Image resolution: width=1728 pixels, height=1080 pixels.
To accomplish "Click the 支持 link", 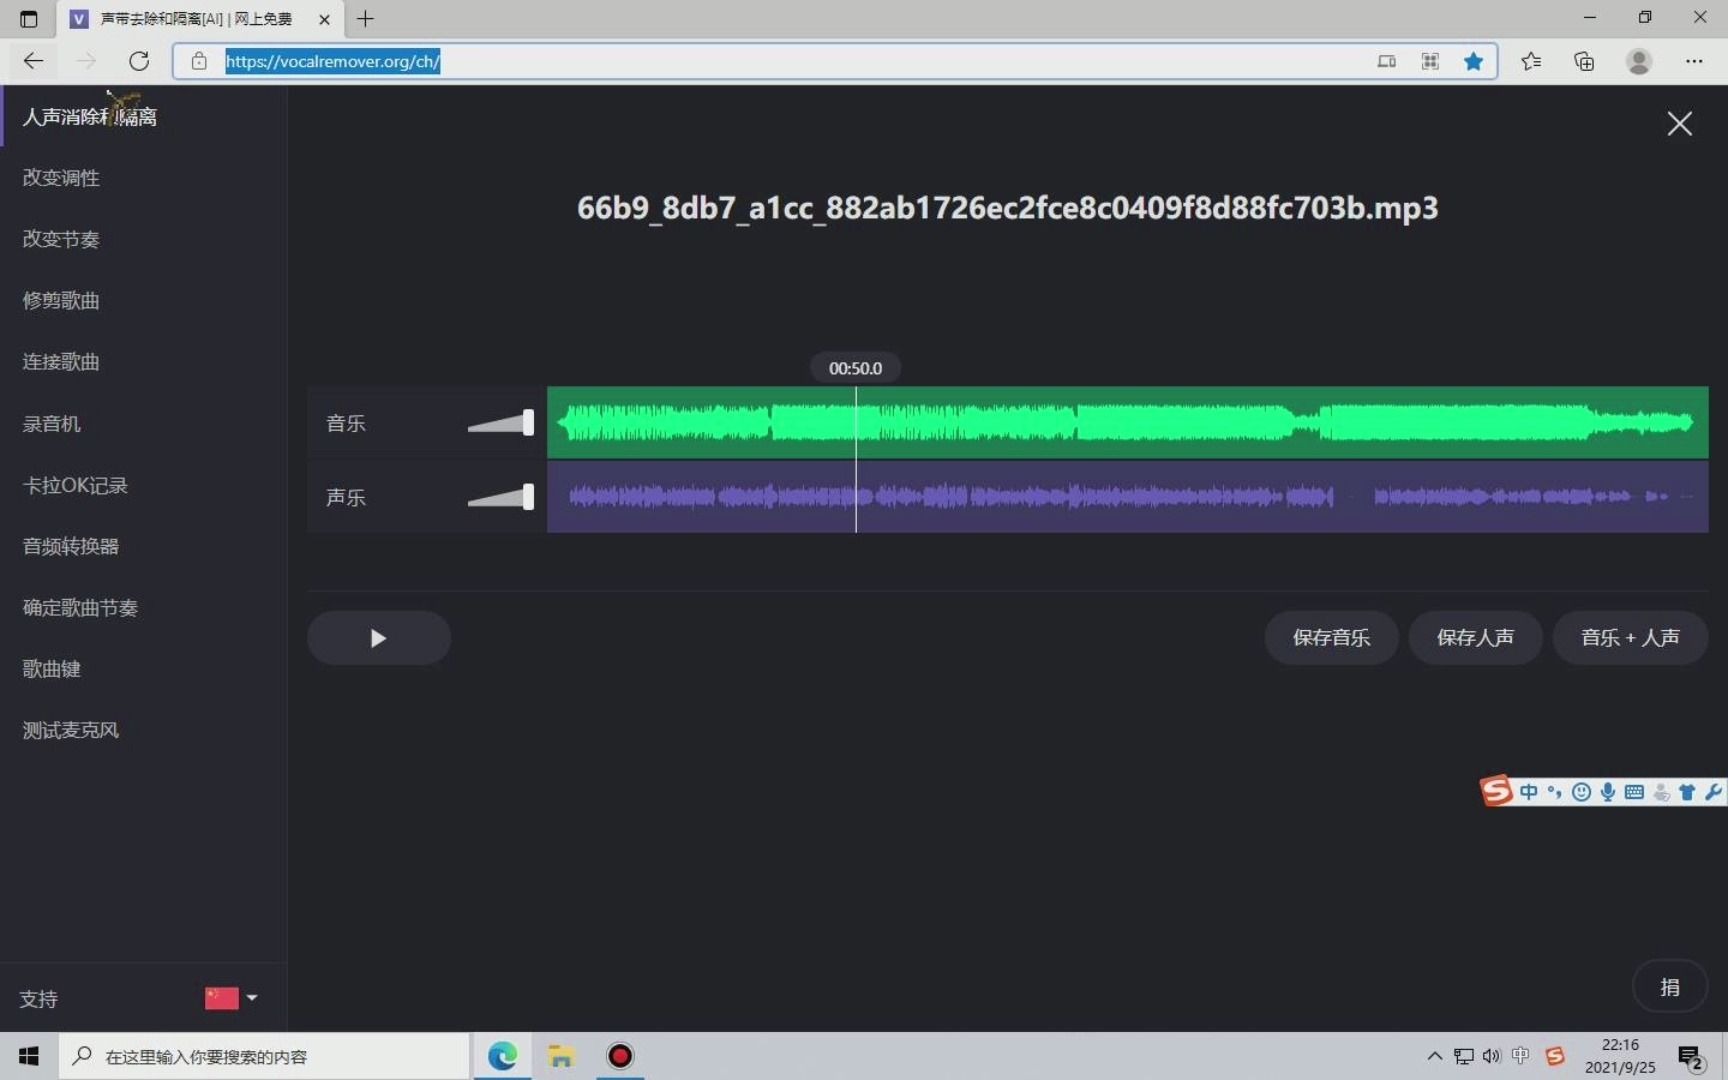I will pyautogui.click(x=38, y=999).
